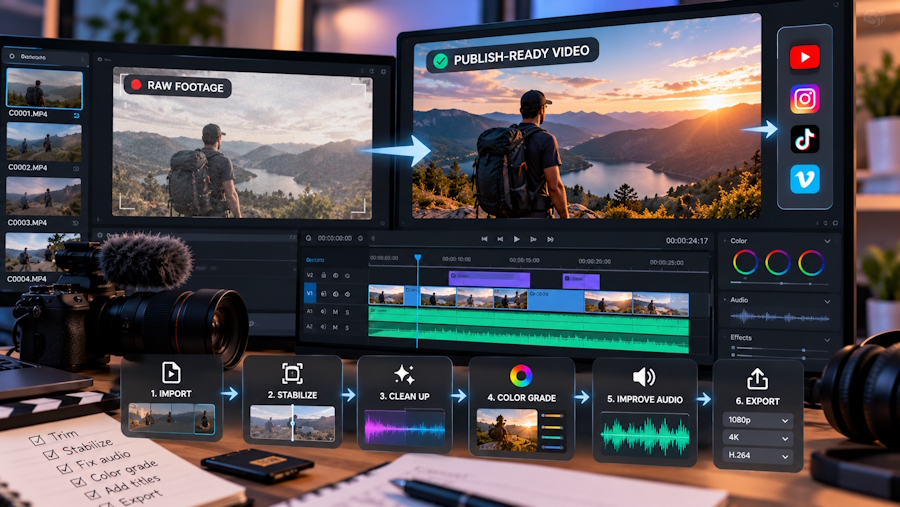Click the blue timeline playhead marker
This screenshot has height=507, width=900.
point(418,258)
